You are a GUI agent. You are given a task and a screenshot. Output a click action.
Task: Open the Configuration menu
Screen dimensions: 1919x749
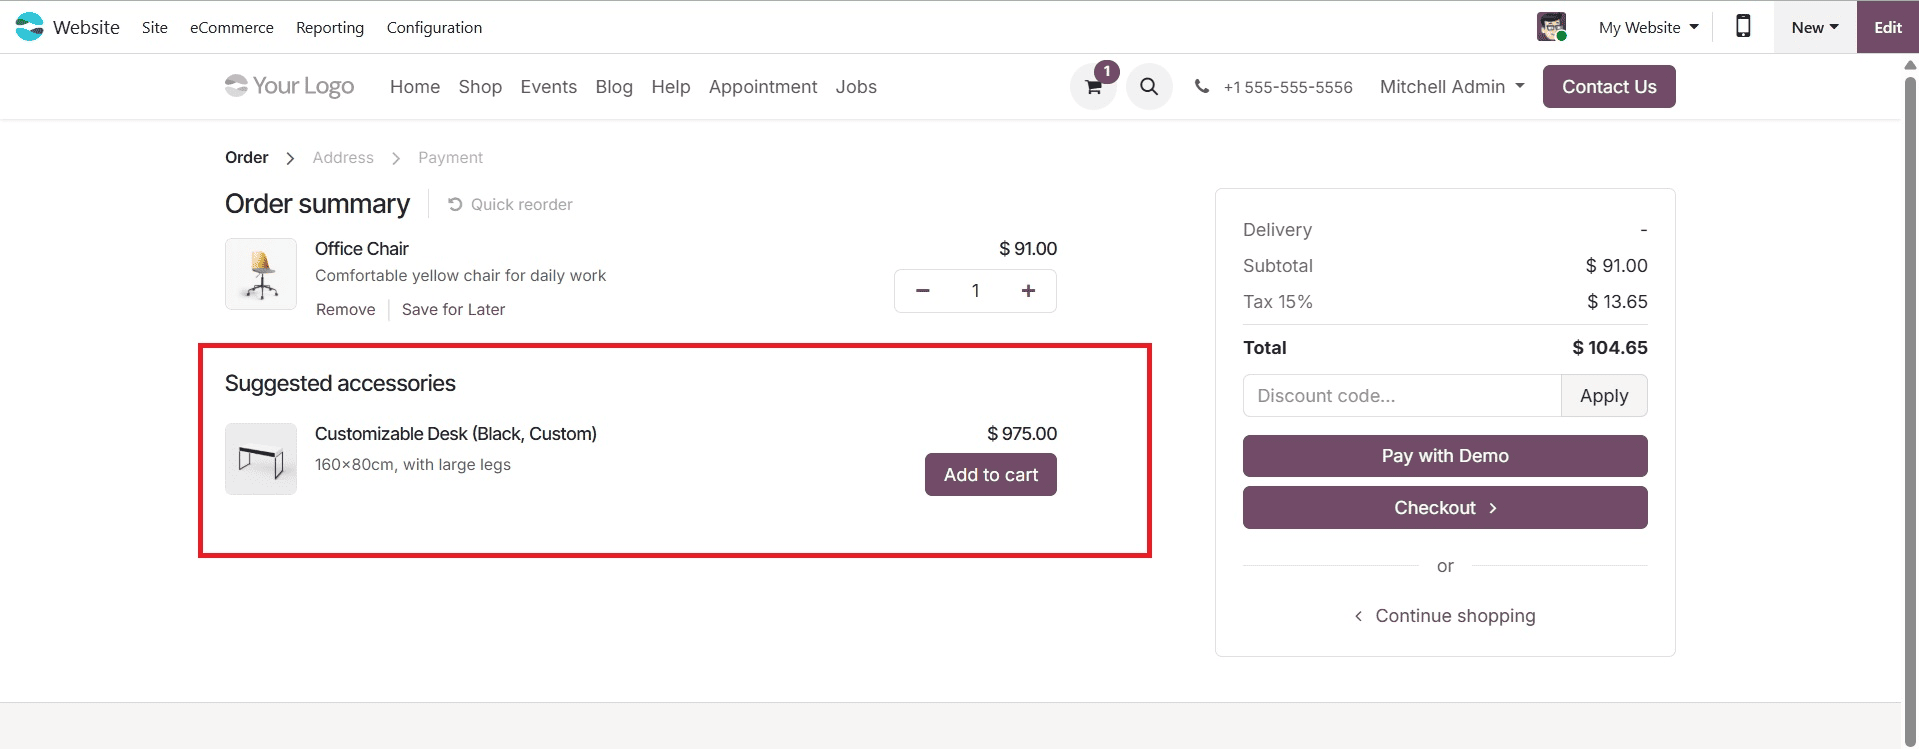tap(433, 27)
